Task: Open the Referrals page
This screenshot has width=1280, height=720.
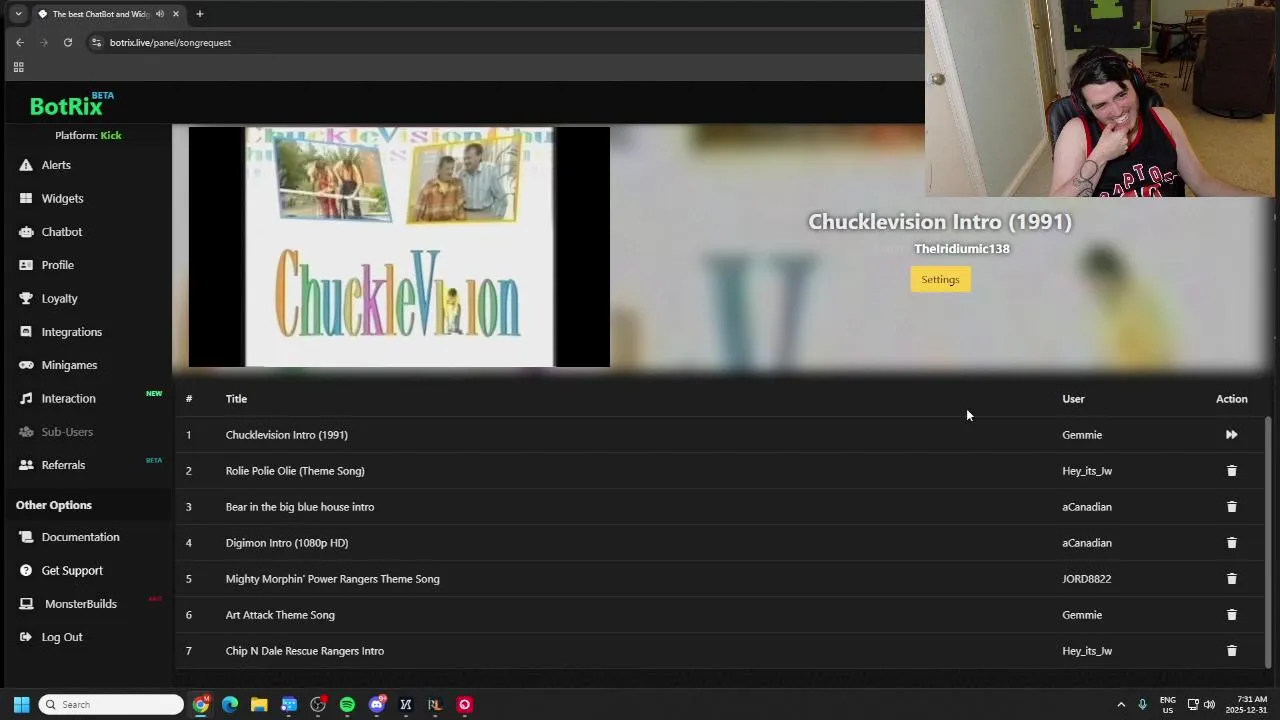Action: point(63,465)
